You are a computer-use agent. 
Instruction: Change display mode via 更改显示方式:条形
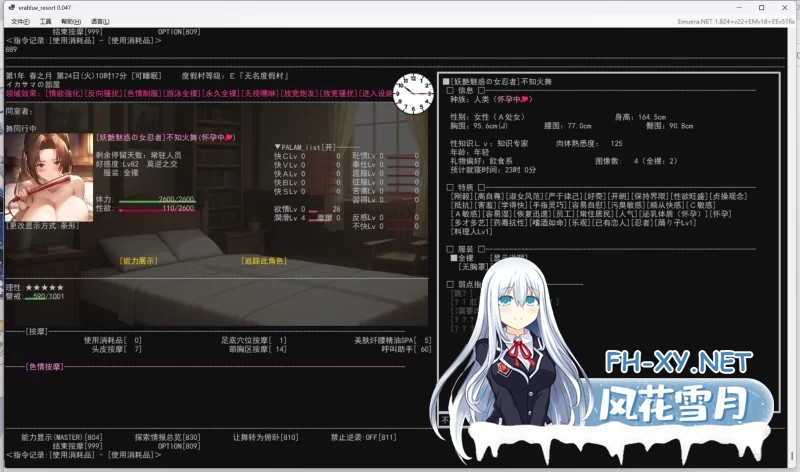click(x=43, y=226)
